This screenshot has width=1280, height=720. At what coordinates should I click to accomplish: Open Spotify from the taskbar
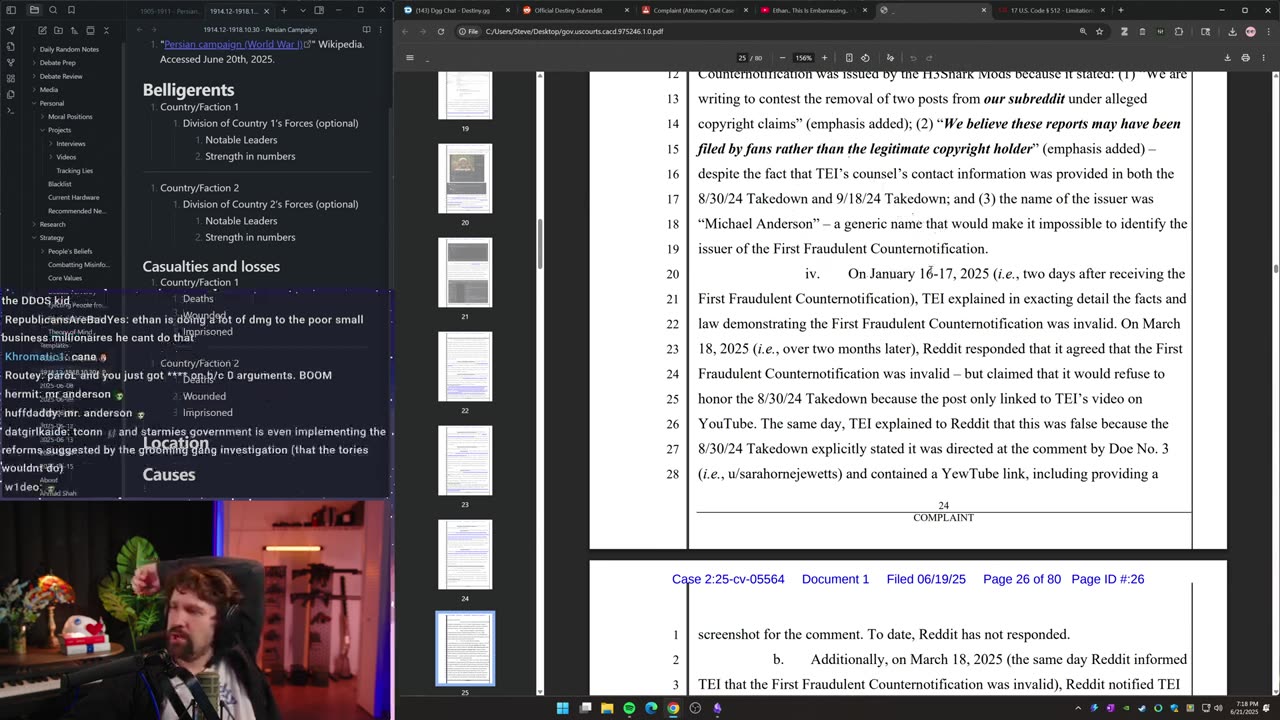coord(629,708)
